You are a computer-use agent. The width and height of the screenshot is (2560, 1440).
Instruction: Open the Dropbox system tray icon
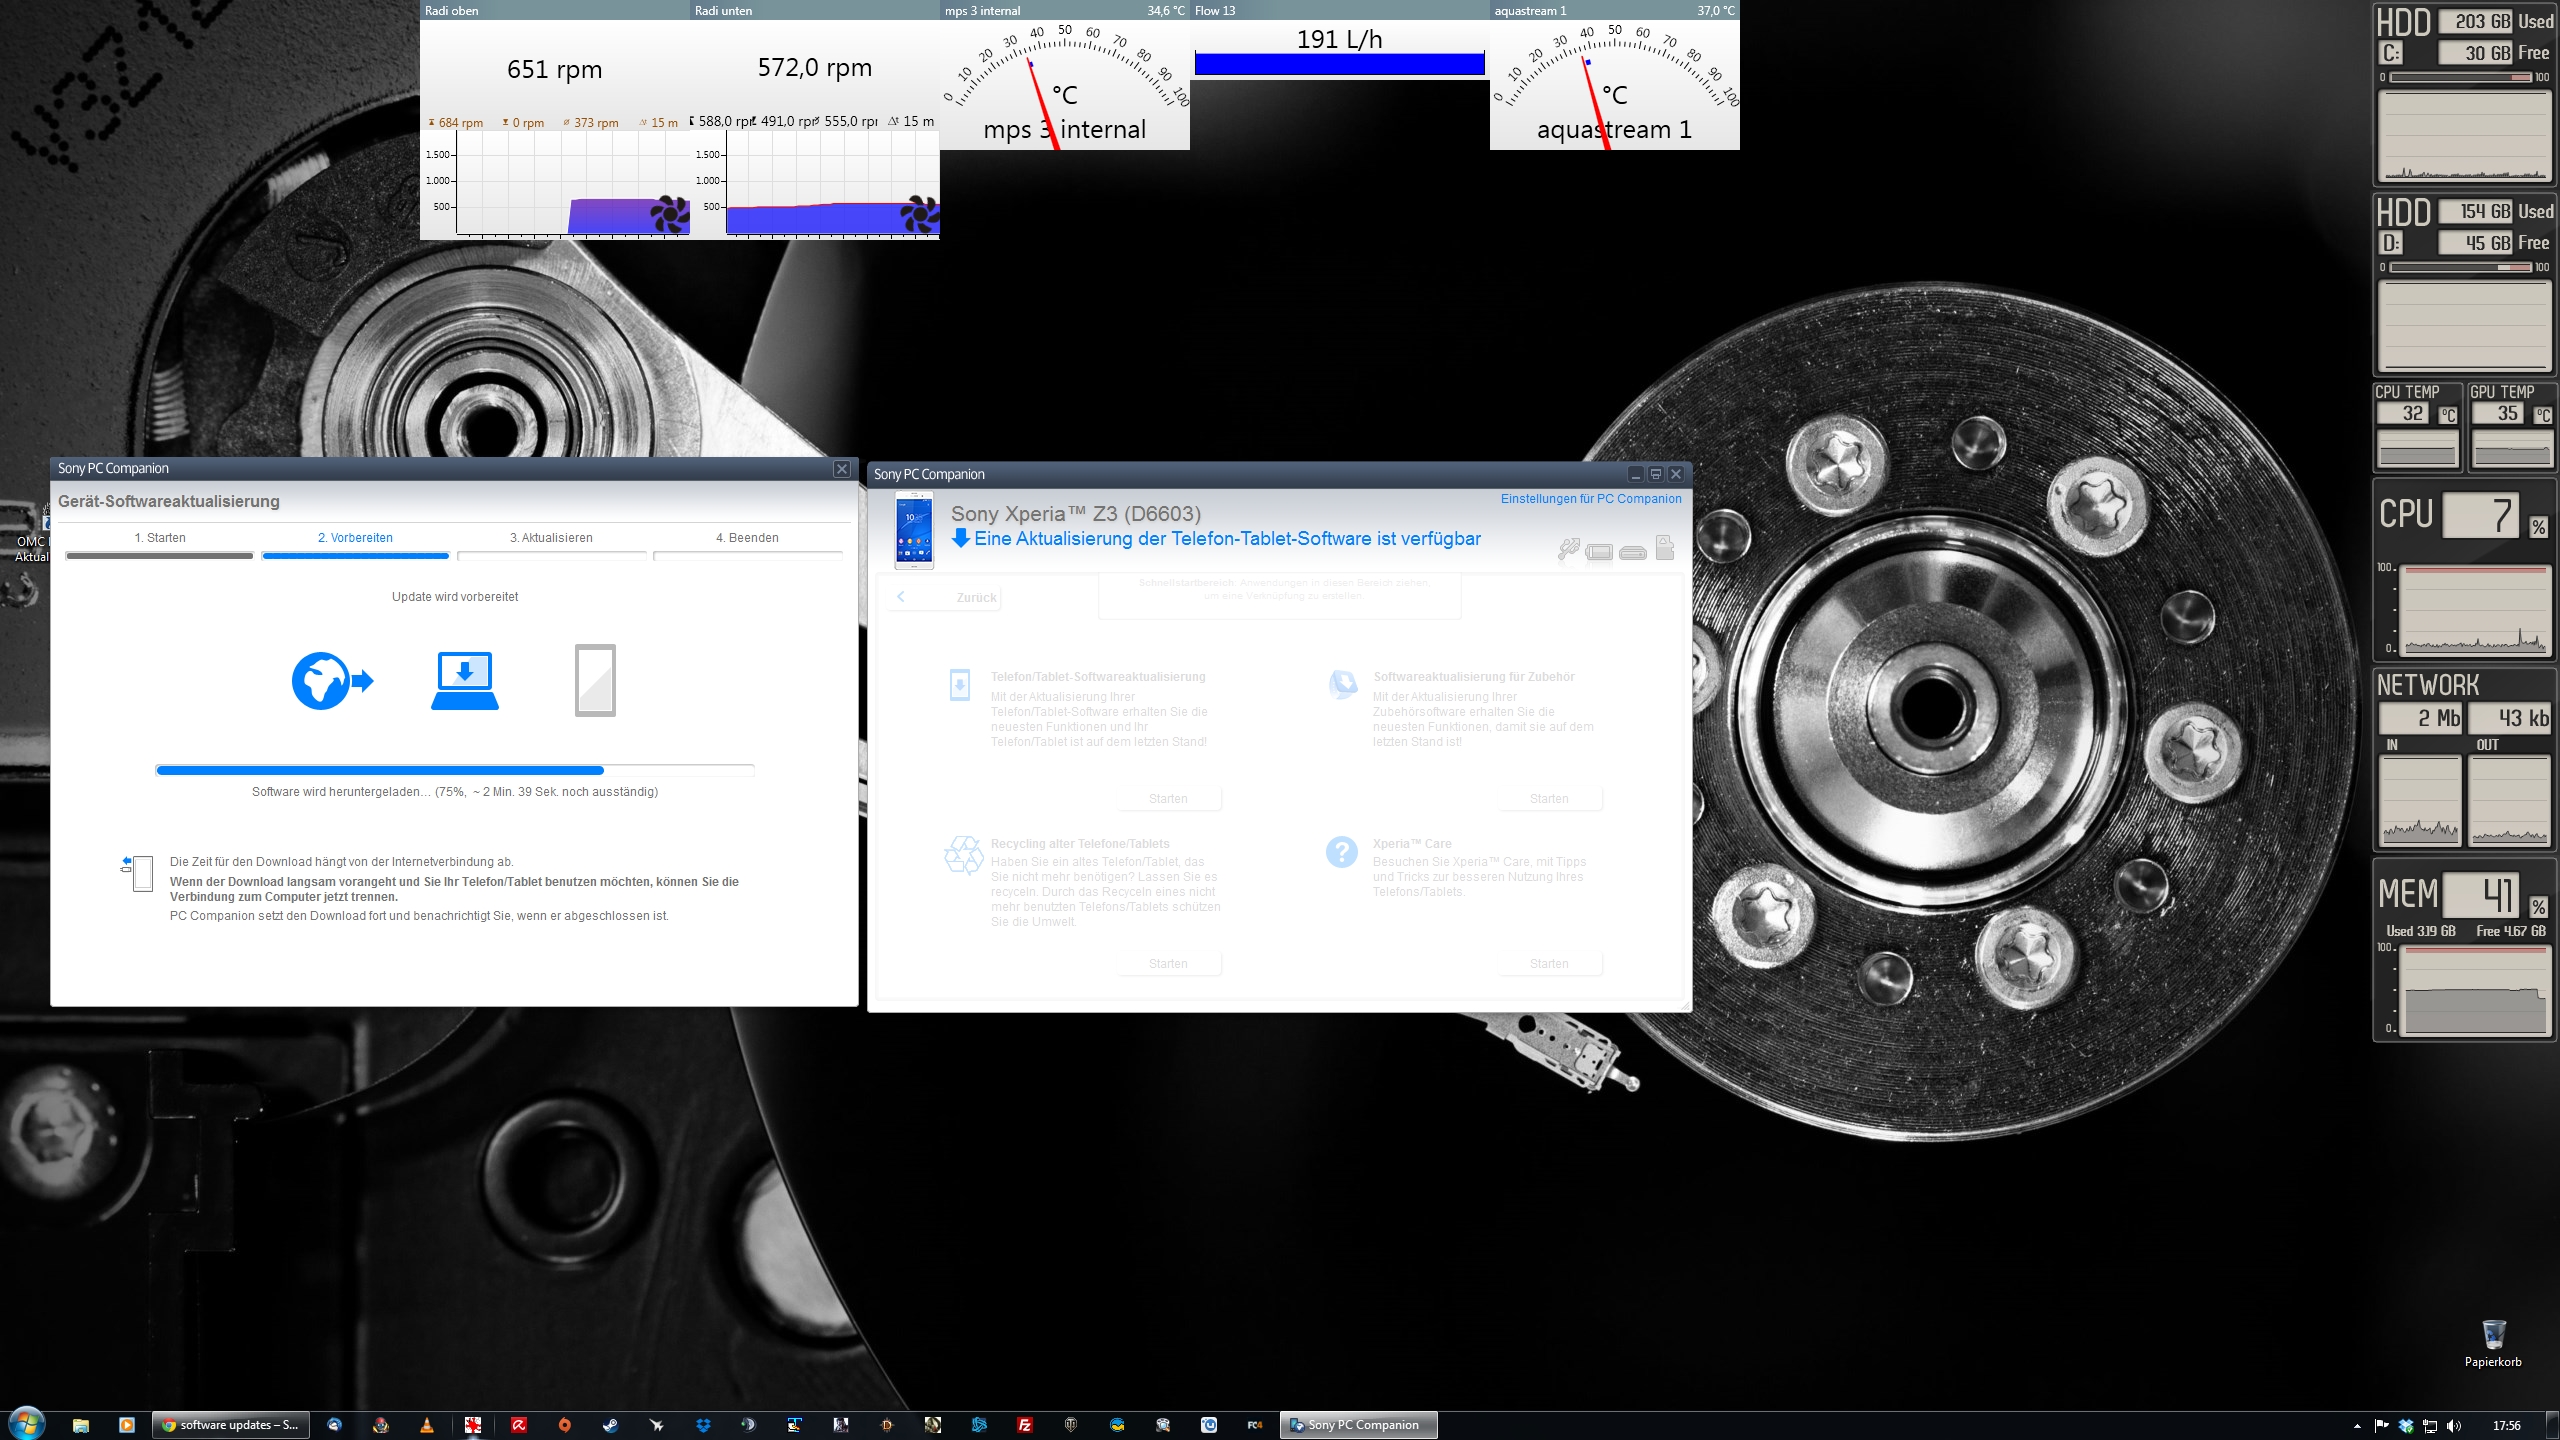2406,1426
